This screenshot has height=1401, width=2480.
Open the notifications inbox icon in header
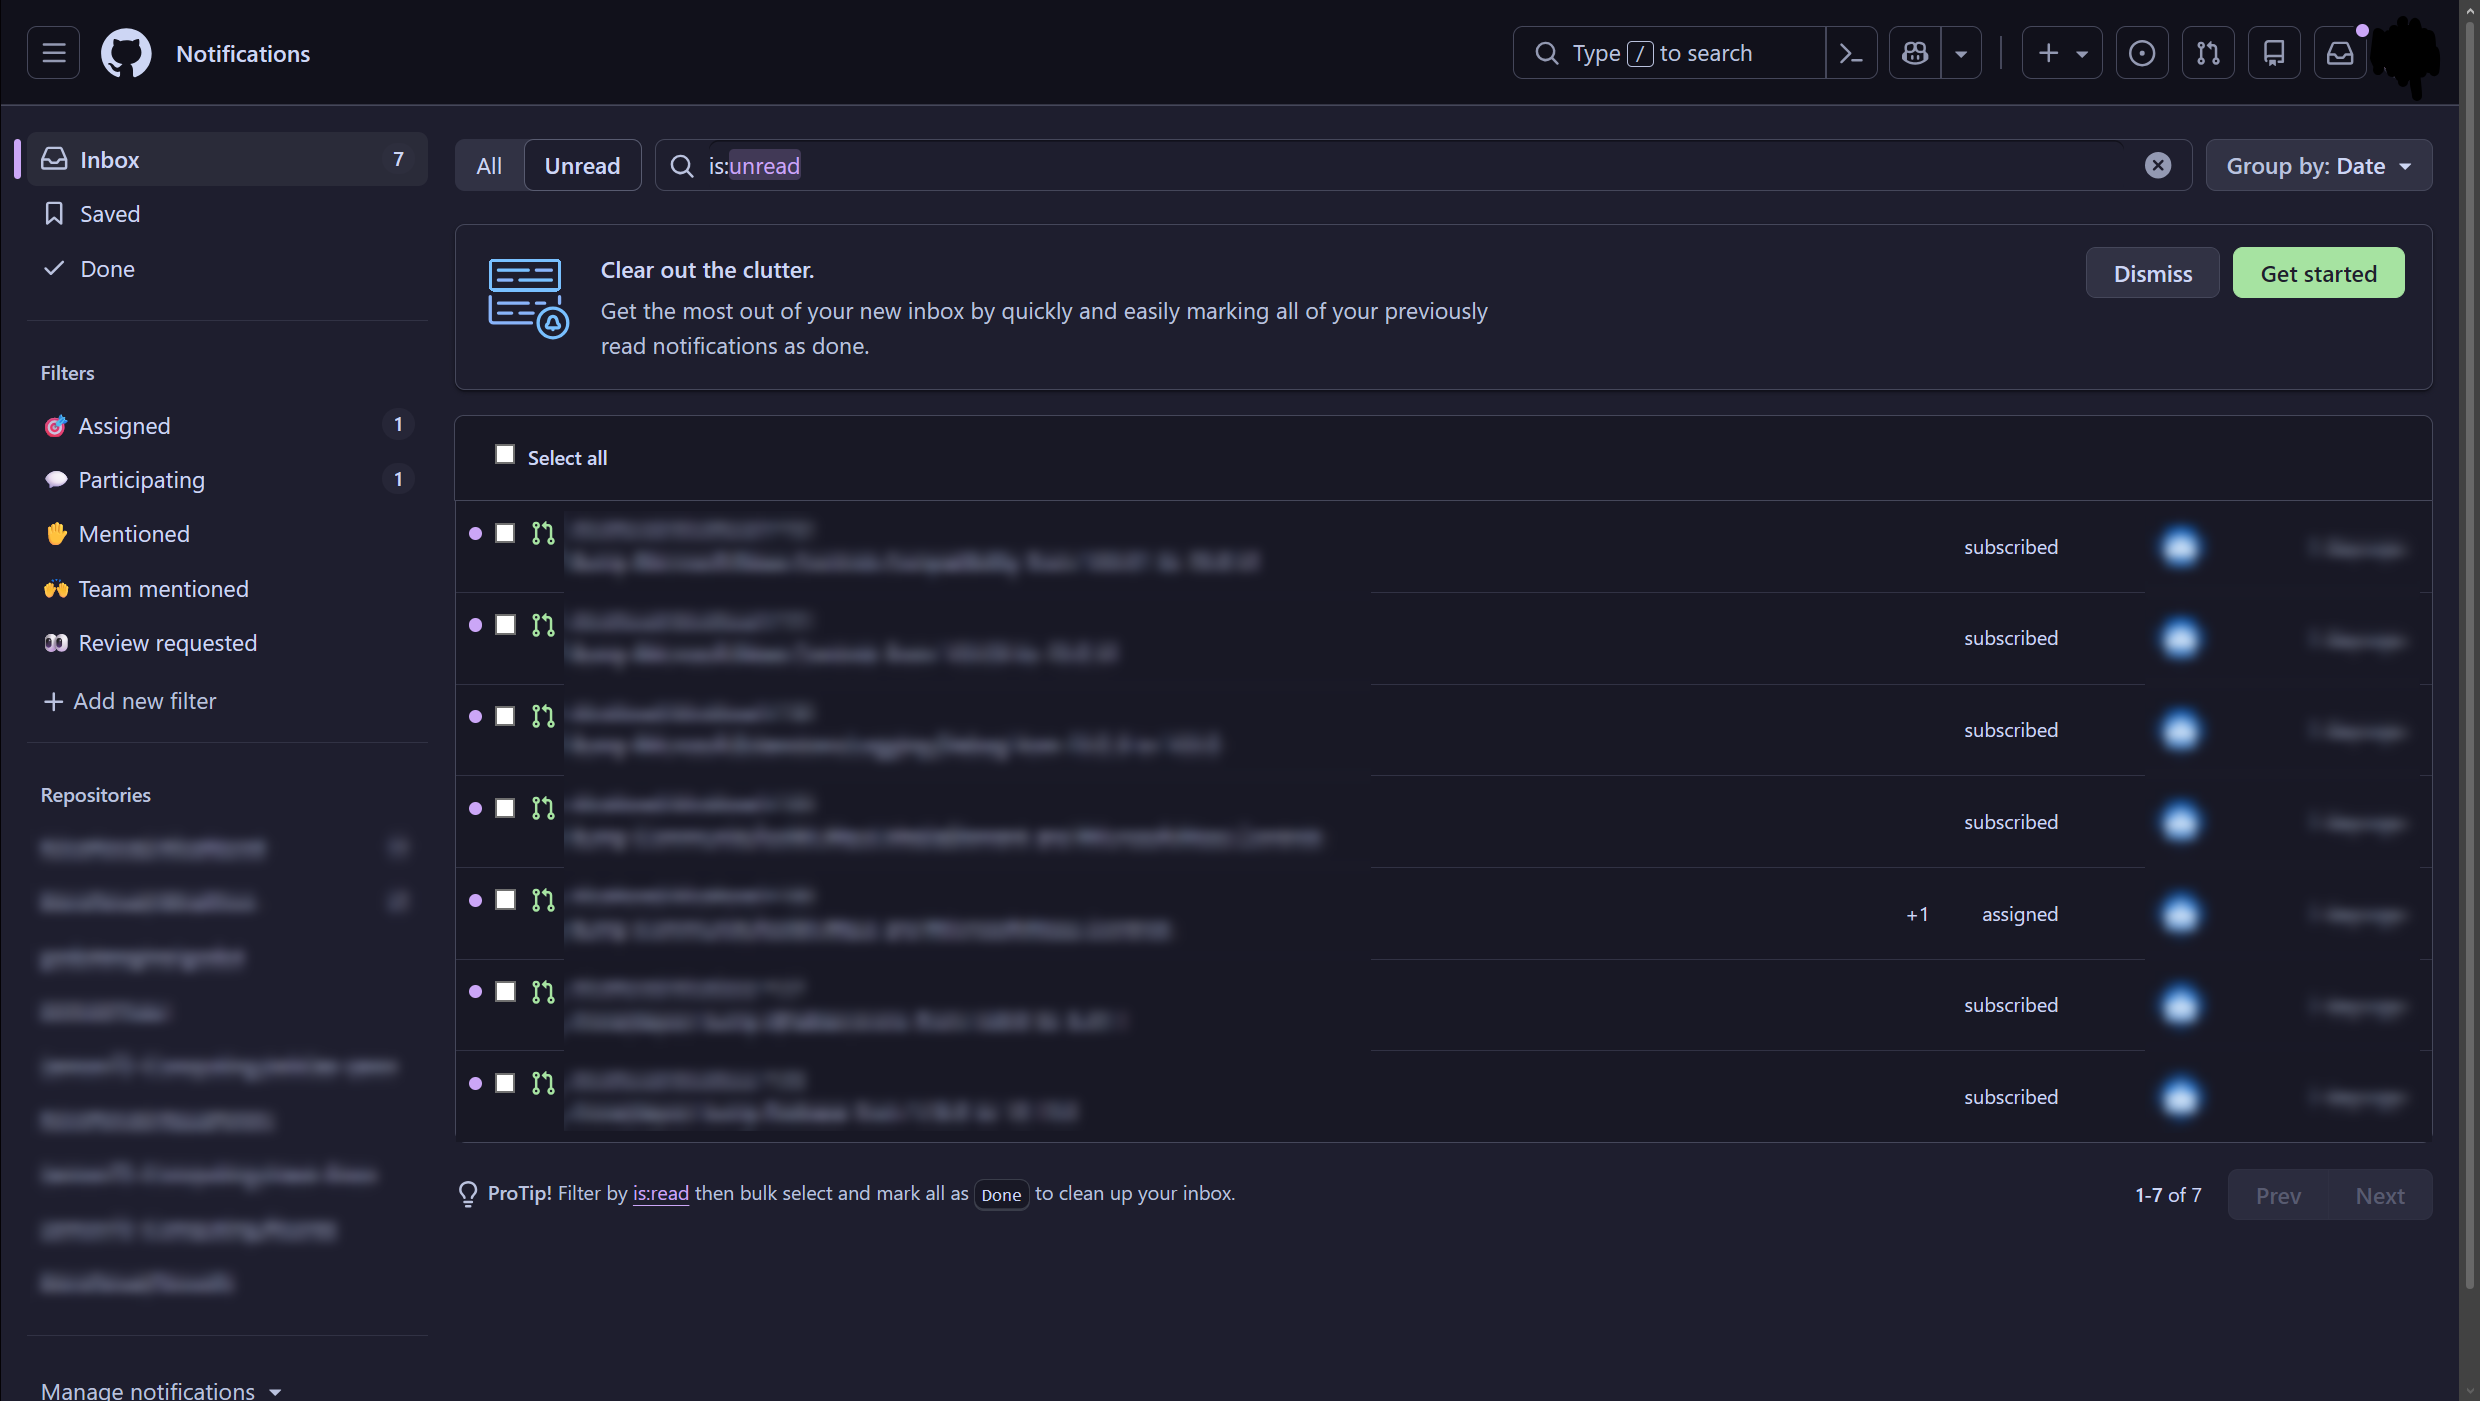(2340, 53)
